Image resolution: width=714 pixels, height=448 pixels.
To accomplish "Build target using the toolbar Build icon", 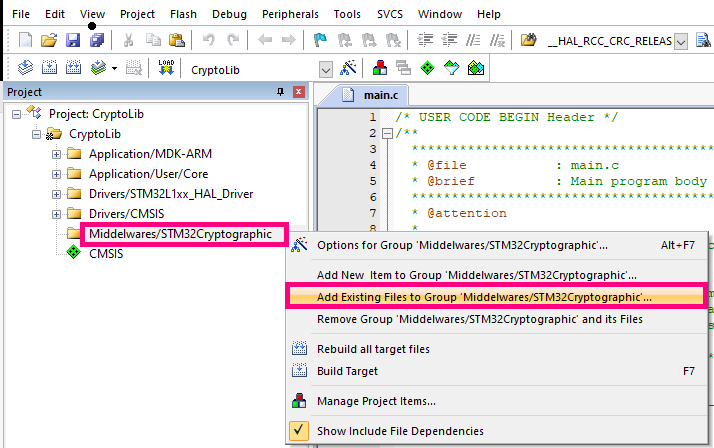I will pyautogui.click(x=49, y=68).
